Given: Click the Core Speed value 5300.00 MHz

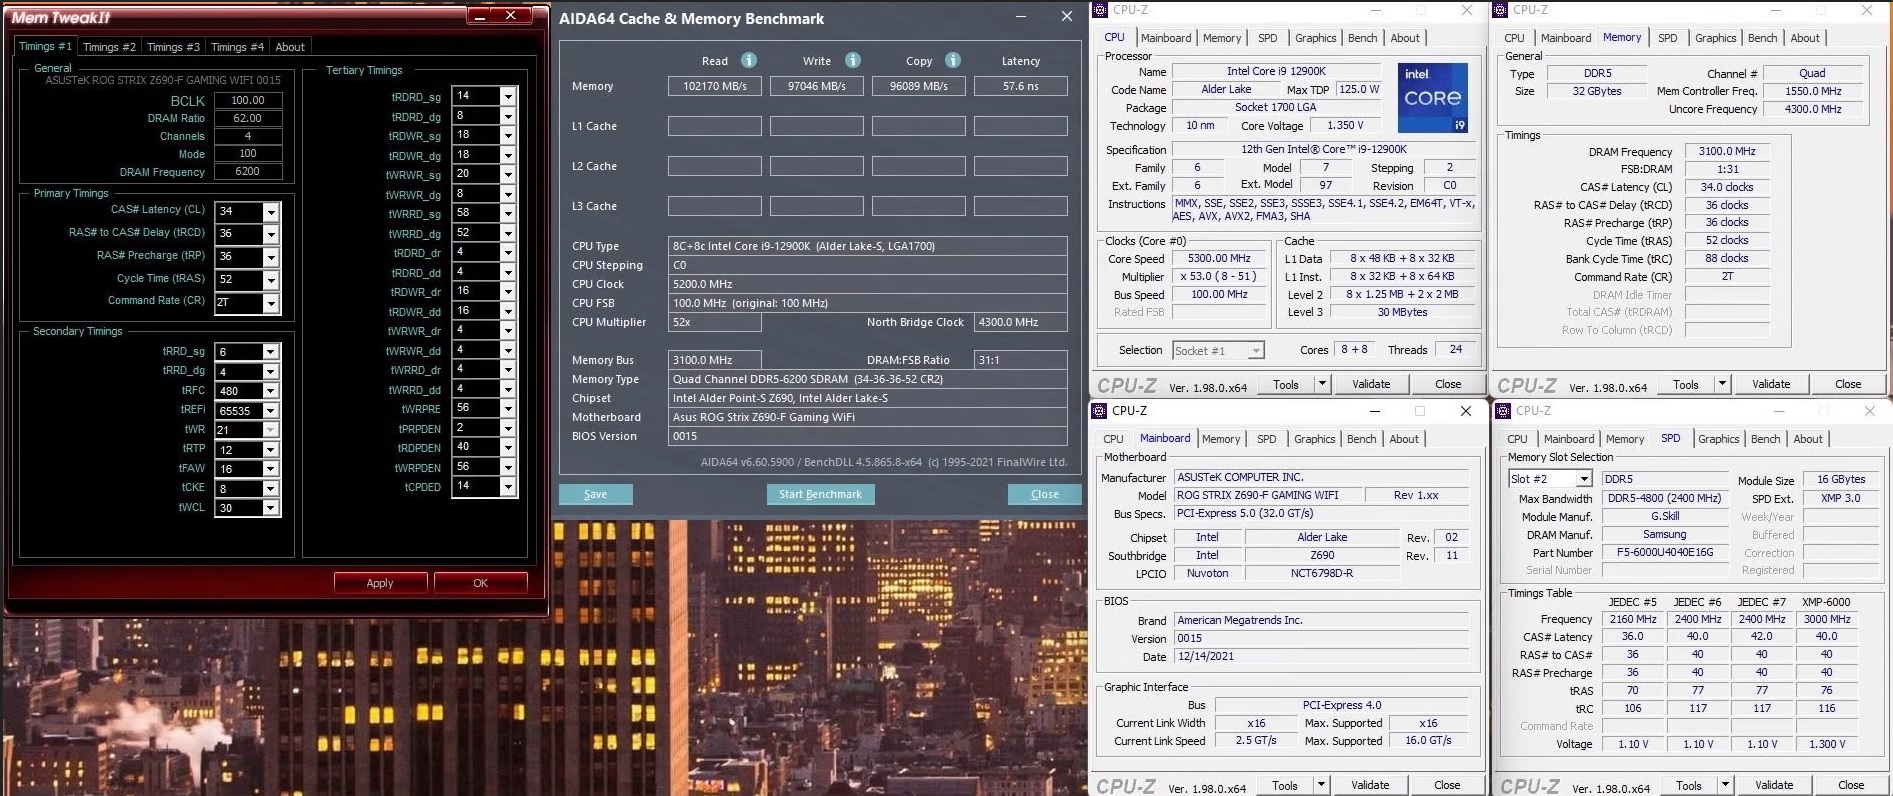Looking at the screenshot, I should [x=1219, y=258].
